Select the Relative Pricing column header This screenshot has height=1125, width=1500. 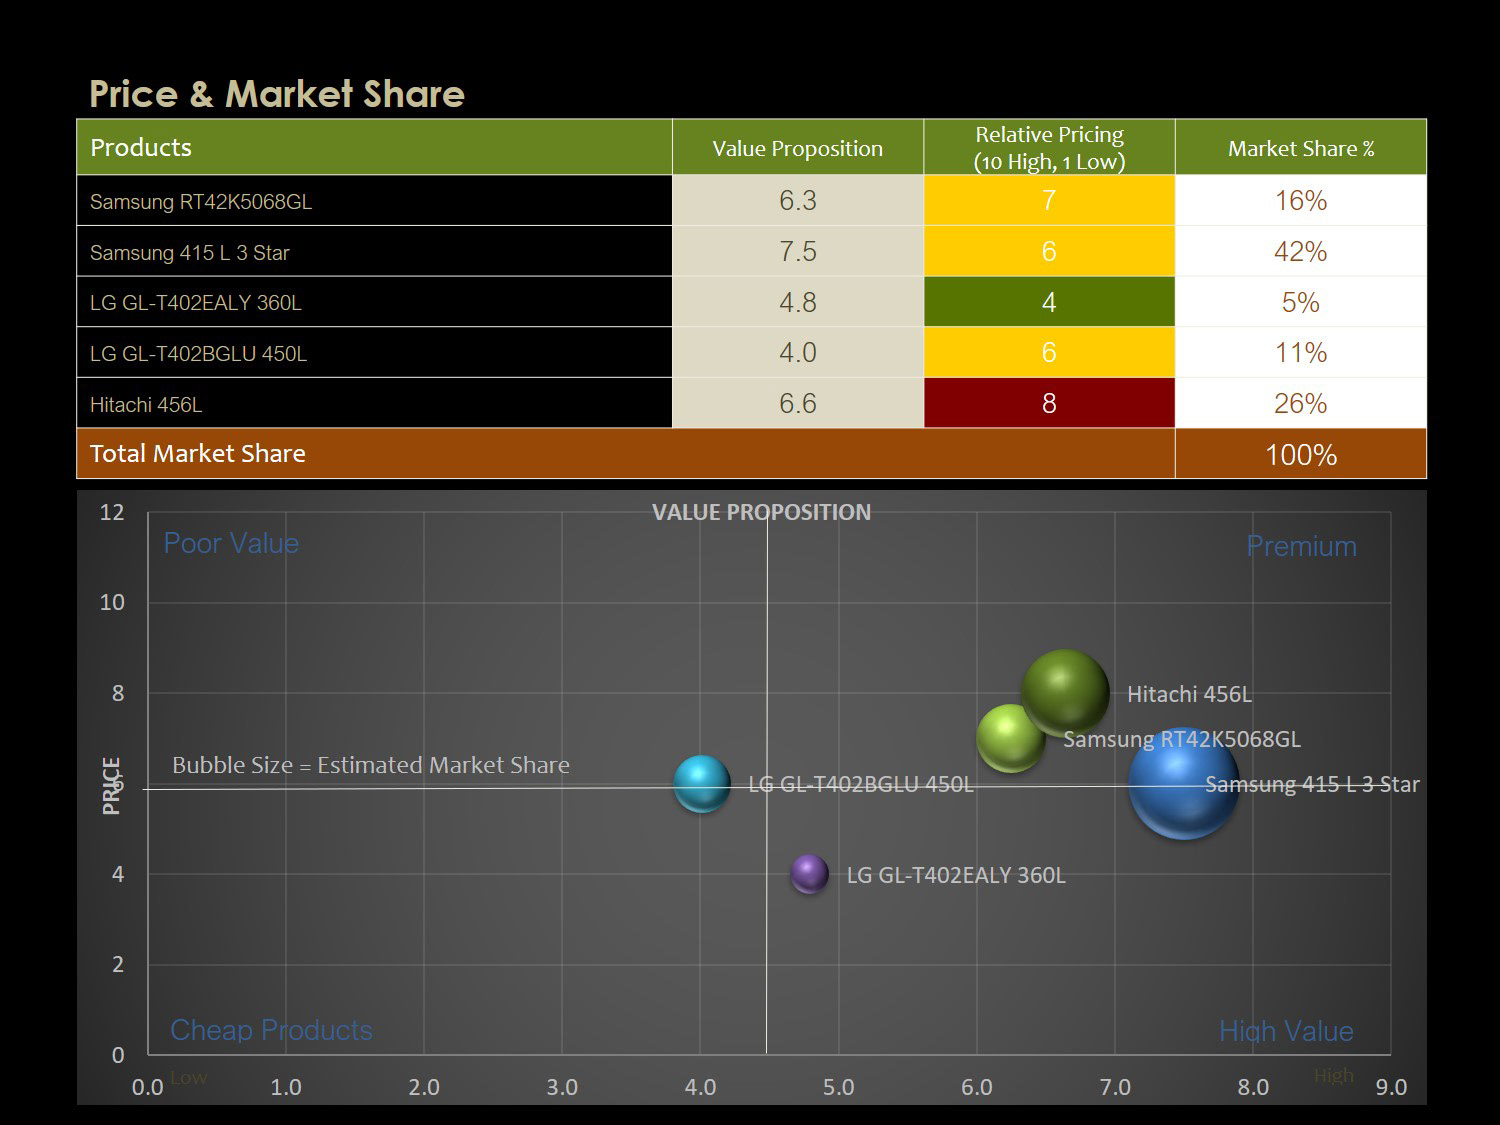1049,147
